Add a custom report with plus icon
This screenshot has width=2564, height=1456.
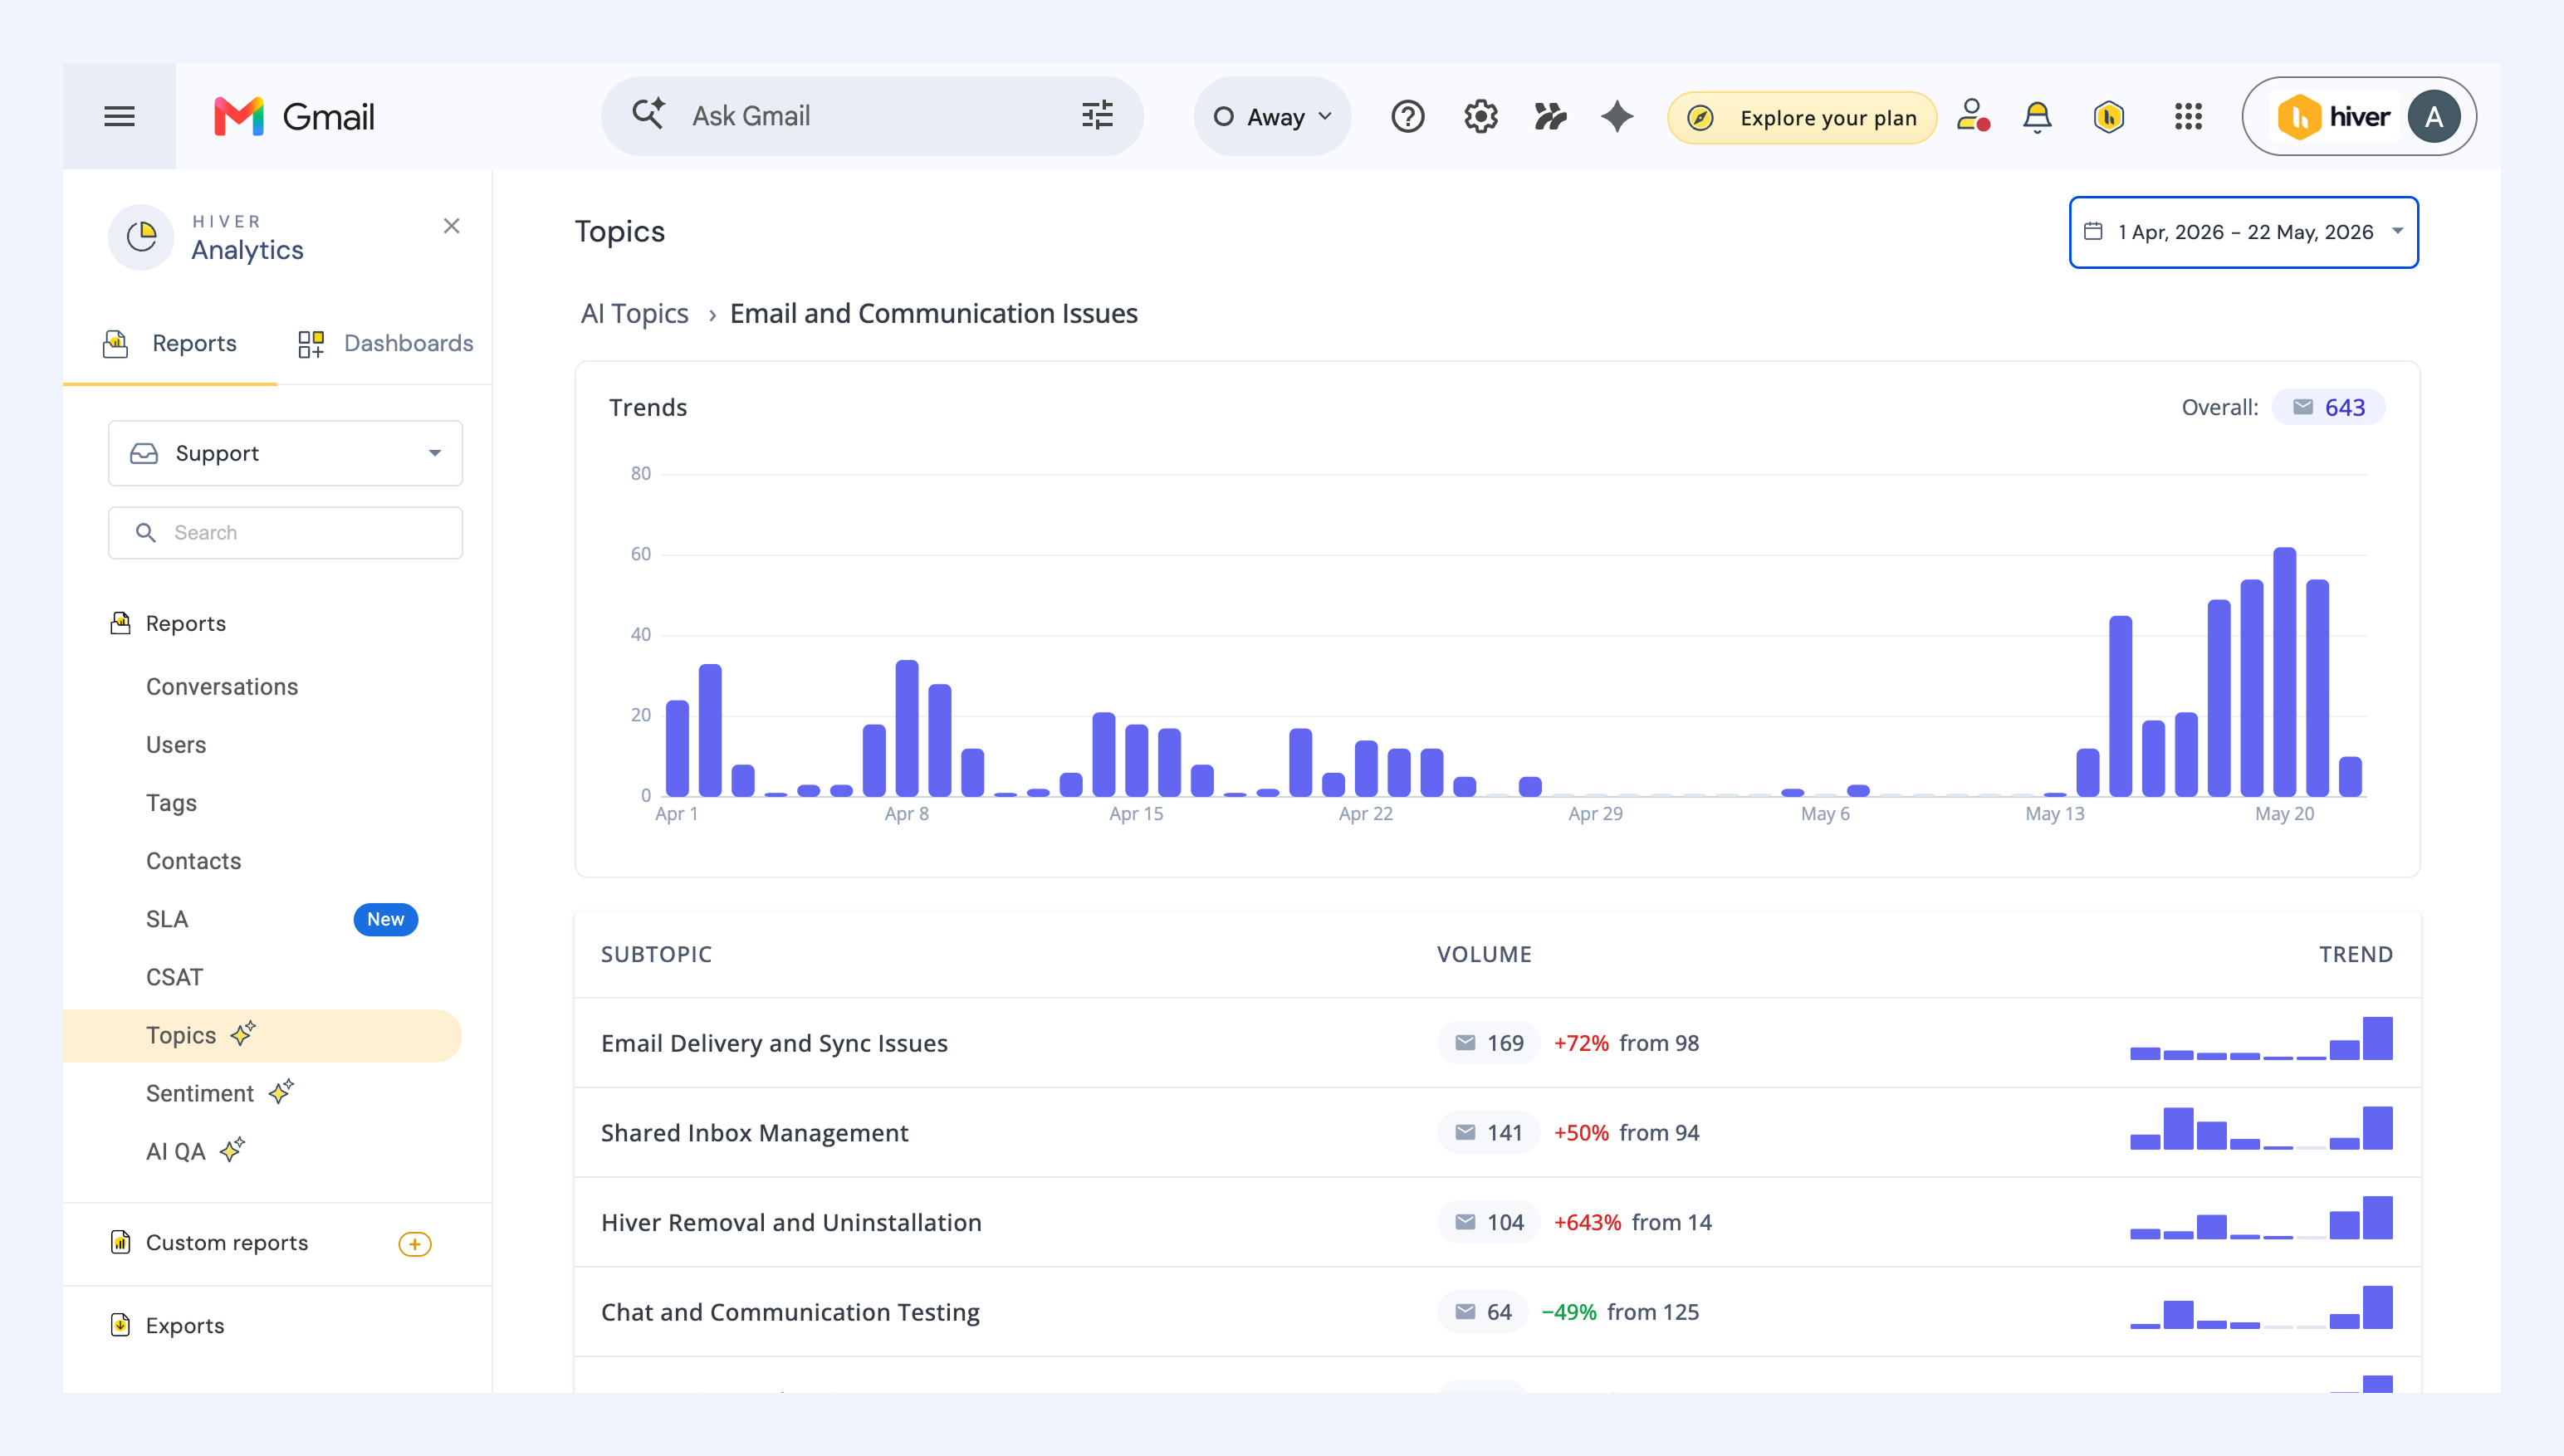(x=414, y=1244)
